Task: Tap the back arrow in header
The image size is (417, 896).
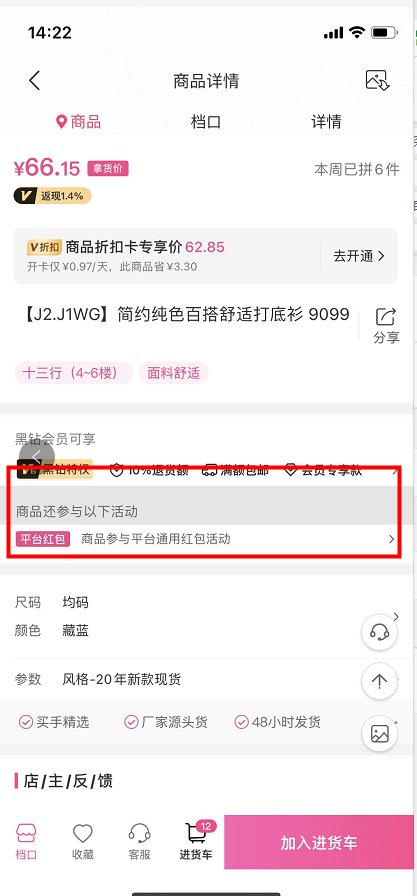Action: click(35, 81)
